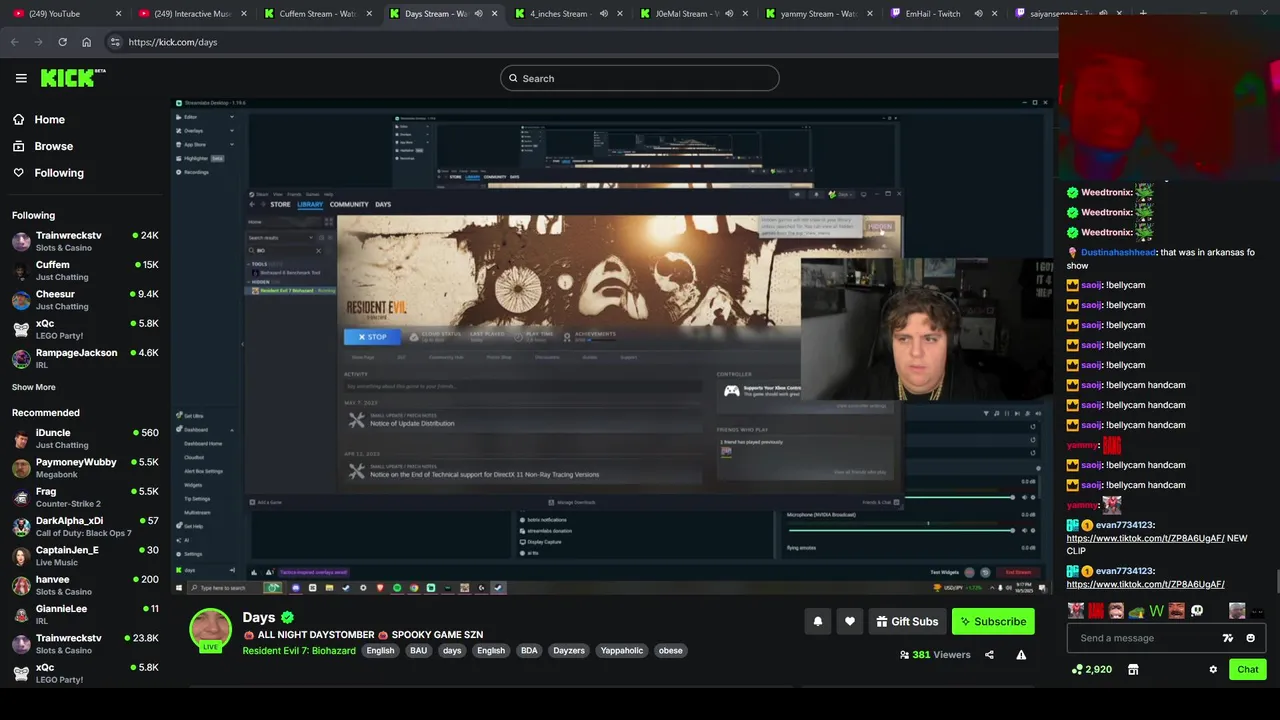Open iDuncle recommended channel
This screenshot has height=720, width=1280.
click(85, 438)
